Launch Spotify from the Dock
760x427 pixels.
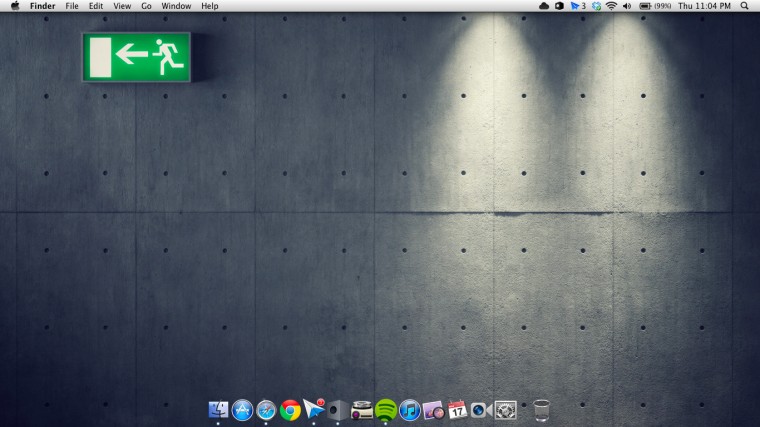385,410
